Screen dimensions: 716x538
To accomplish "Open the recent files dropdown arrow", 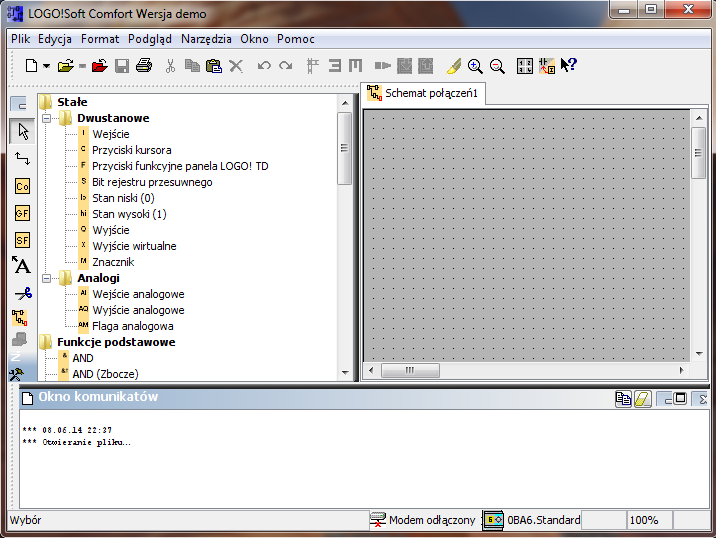I will click(x=82, y=66).
